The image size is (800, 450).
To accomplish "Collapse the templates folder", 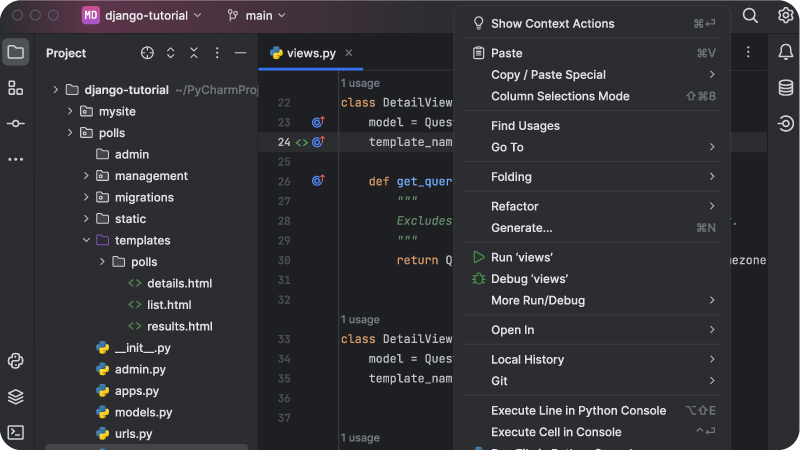I will click(x=86, y=240).
